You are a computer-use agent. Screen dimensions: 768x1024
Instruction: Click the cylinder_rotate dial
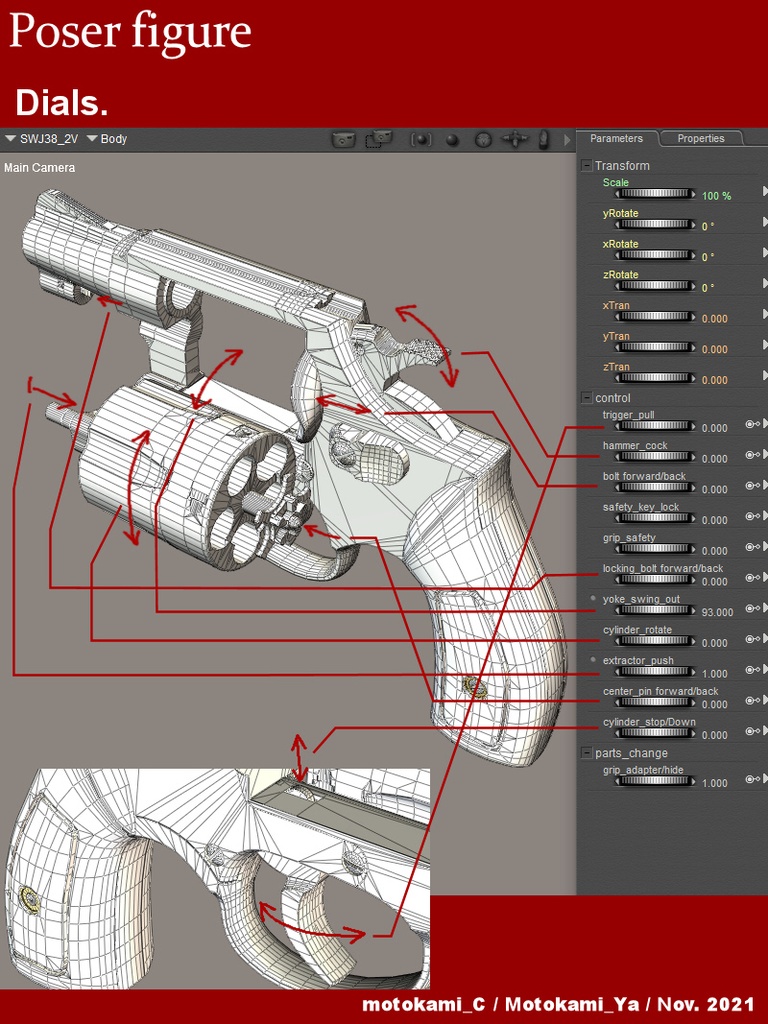655,641
